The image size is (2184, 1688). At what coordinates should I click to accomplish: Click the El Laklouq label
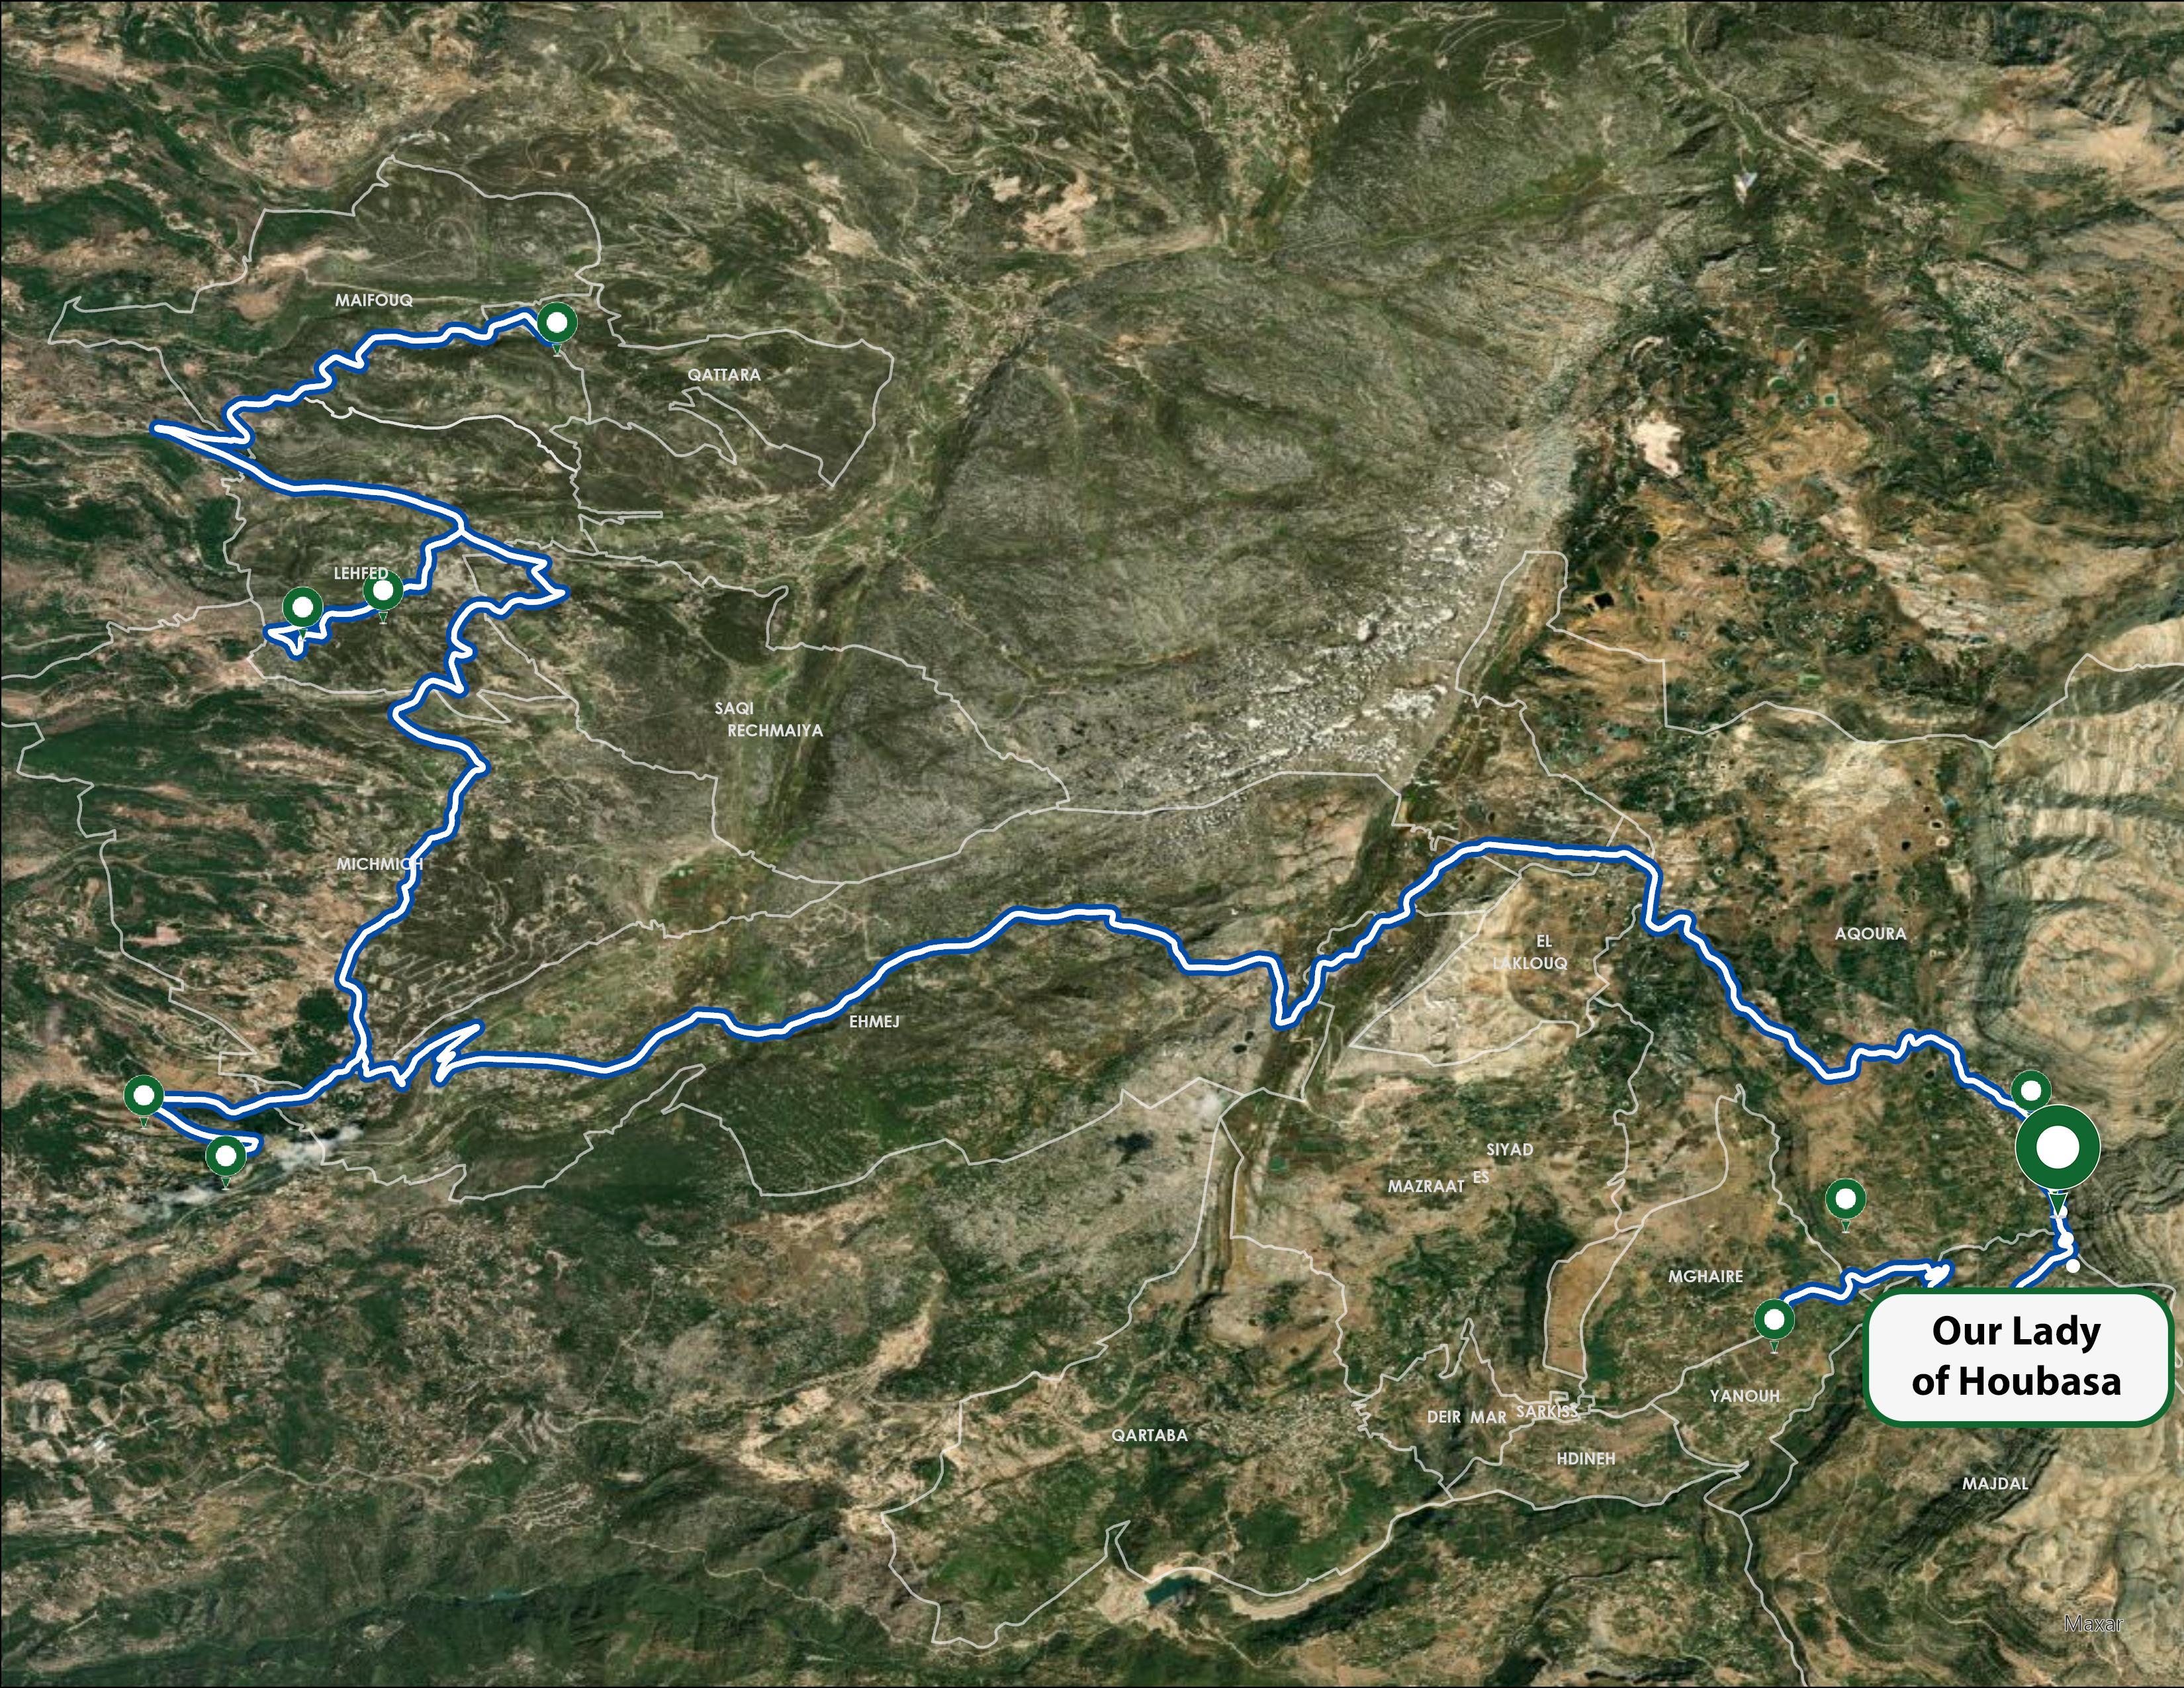[1531, 952]
